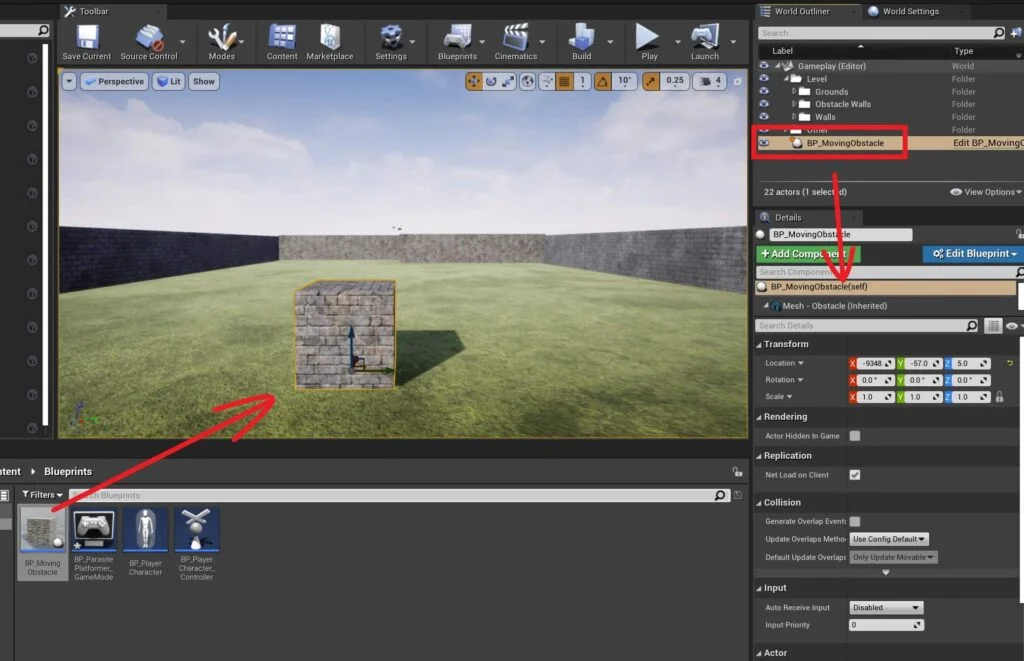Click the Add Component button
This screenshot has height=661, width=1024.
point(807,254)
